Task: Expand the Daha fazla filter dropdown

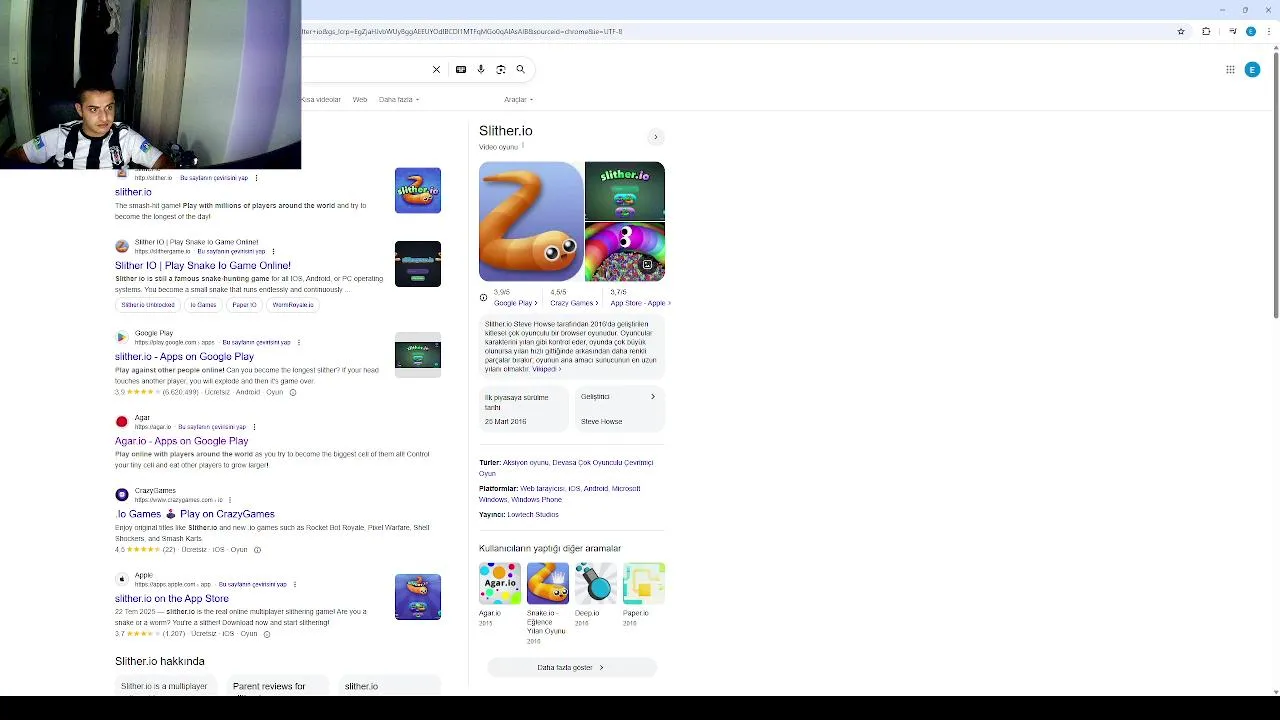Action: point(399,99)
